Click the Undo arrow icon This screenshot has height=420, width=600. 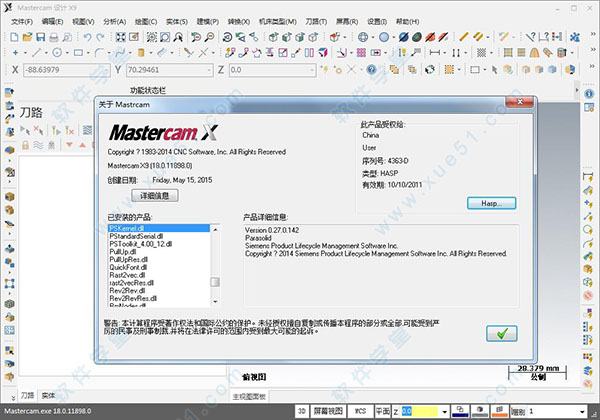(87, 37)
